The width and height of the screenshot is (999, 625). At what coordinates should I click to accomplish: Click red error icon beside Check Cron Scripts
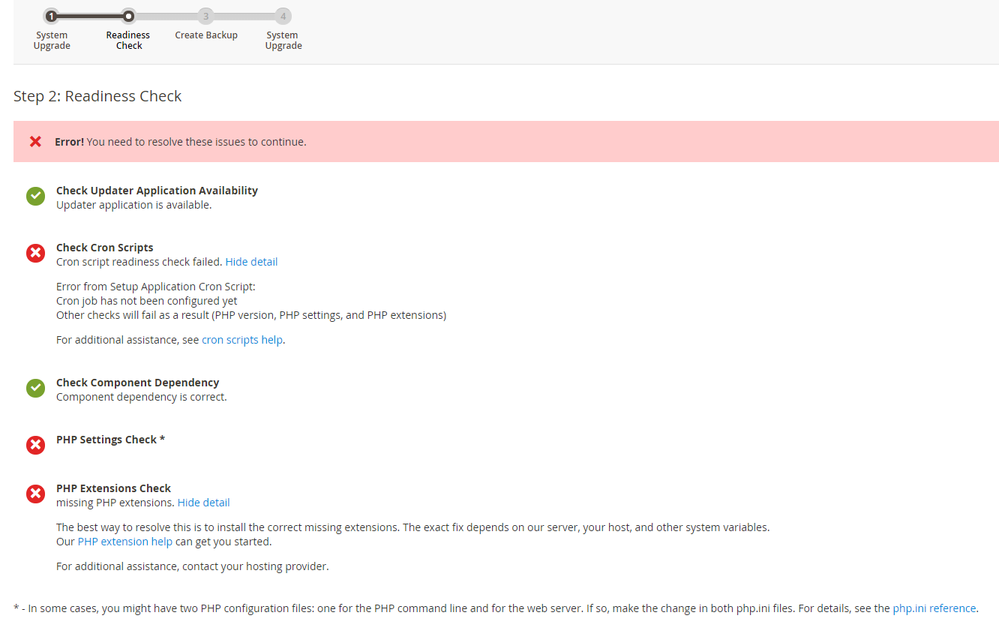(x=35, y=254)
